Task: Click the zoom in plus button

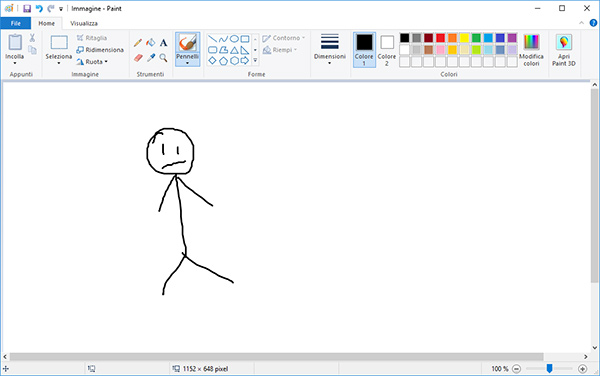Action: [x=582, y=369]
